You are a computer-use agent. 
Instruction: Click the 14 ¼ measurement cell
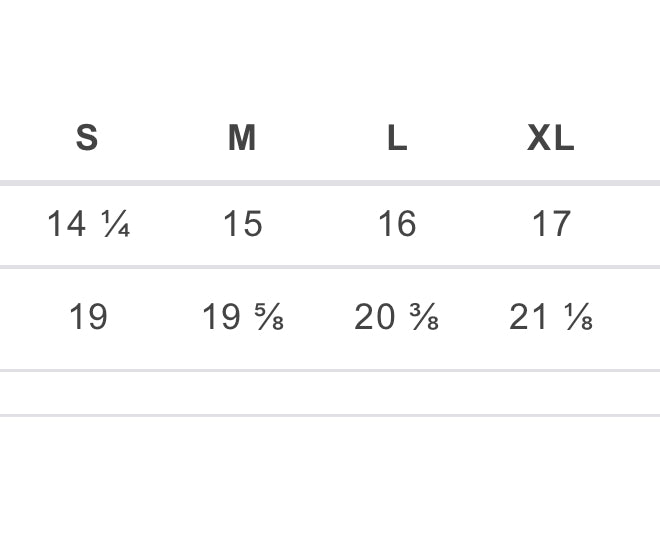[88, 225]
